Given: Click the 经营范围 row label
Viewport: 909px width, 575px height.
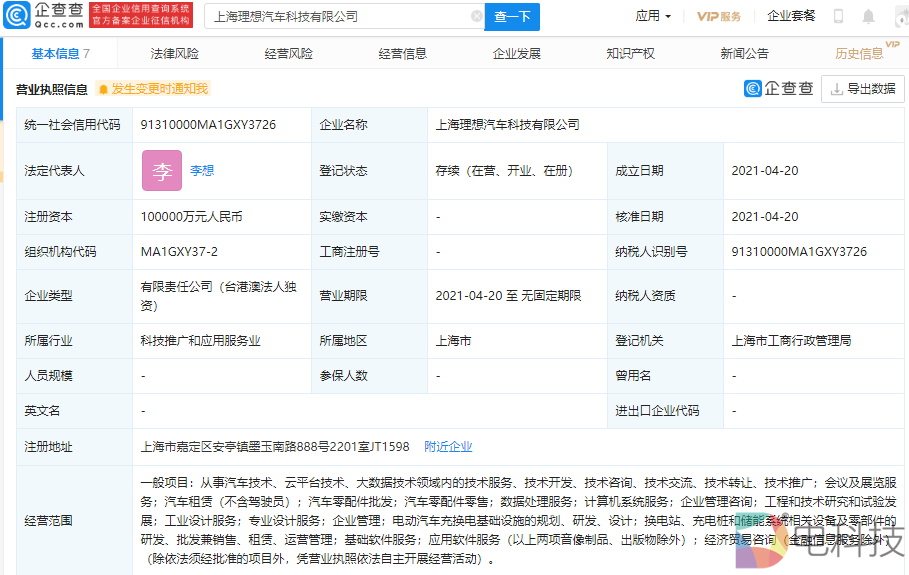Looking at the screenshot, I should (49, 521).
